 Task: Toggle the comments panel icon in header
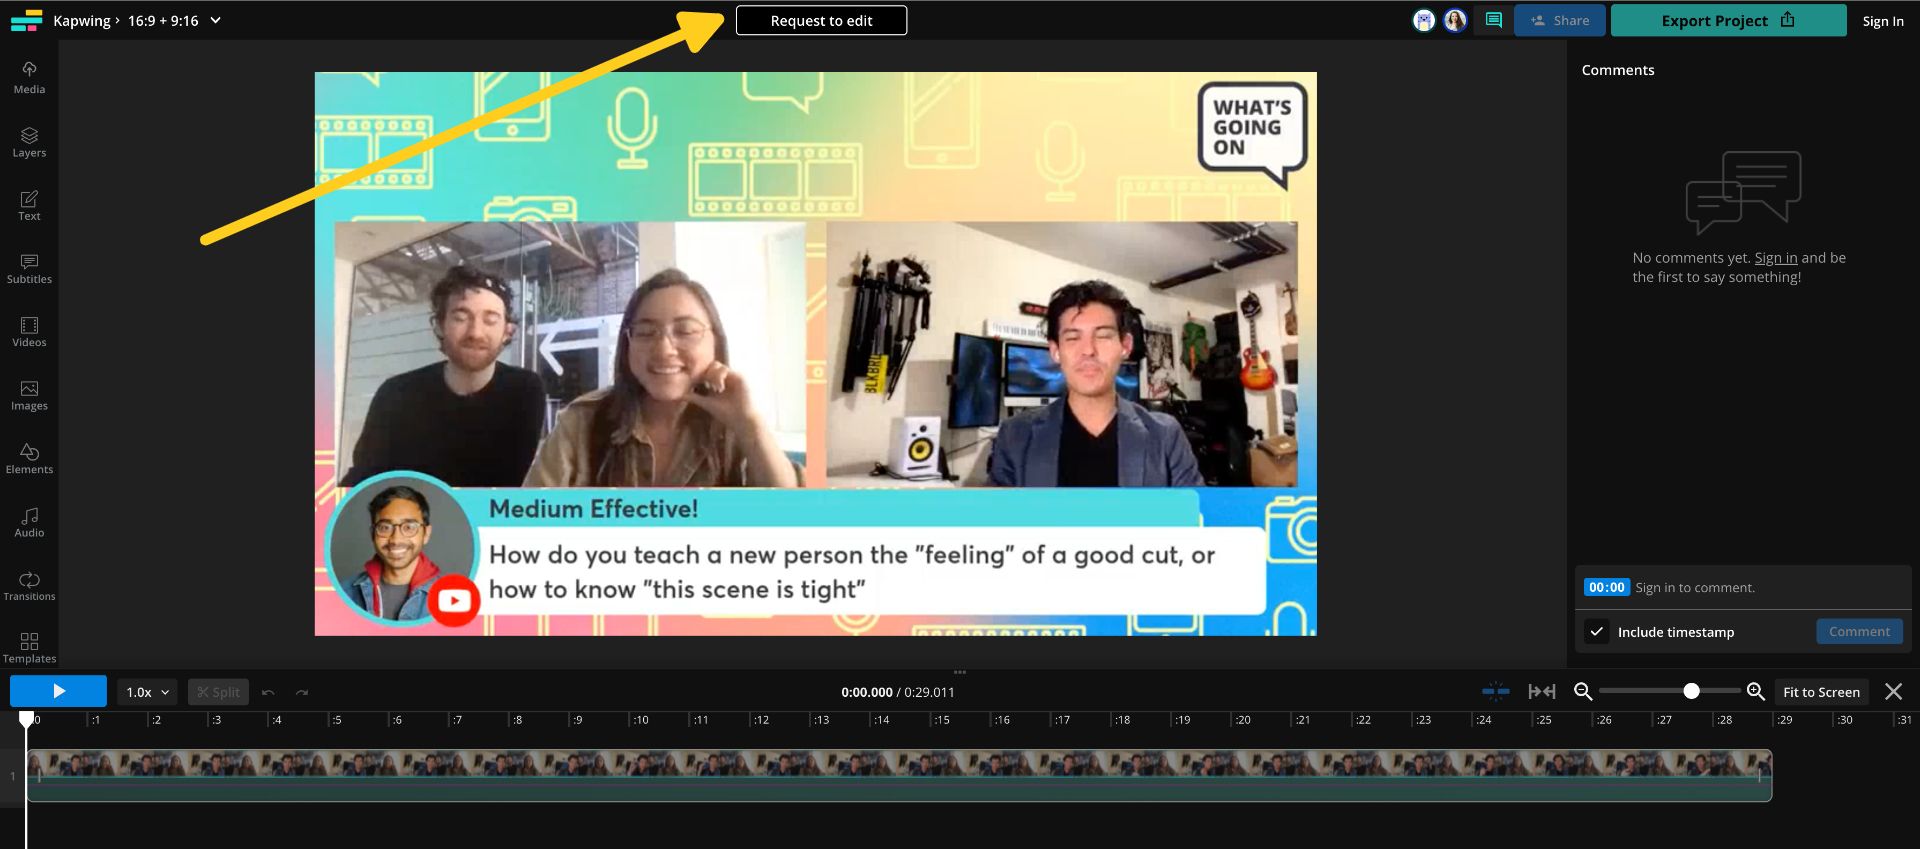pos(1493,20)
